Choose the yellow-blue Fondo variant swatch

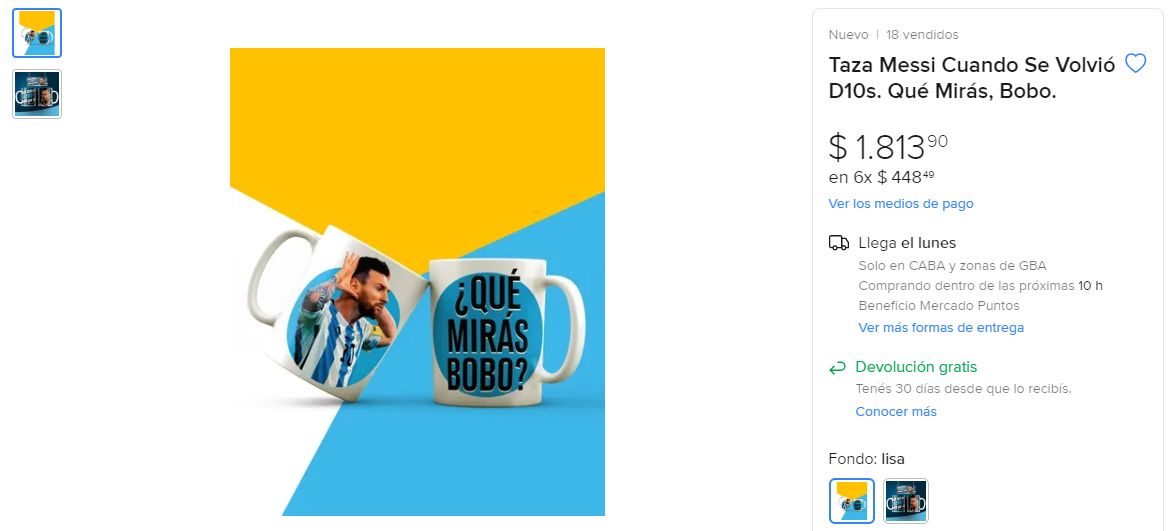(851, 500)
